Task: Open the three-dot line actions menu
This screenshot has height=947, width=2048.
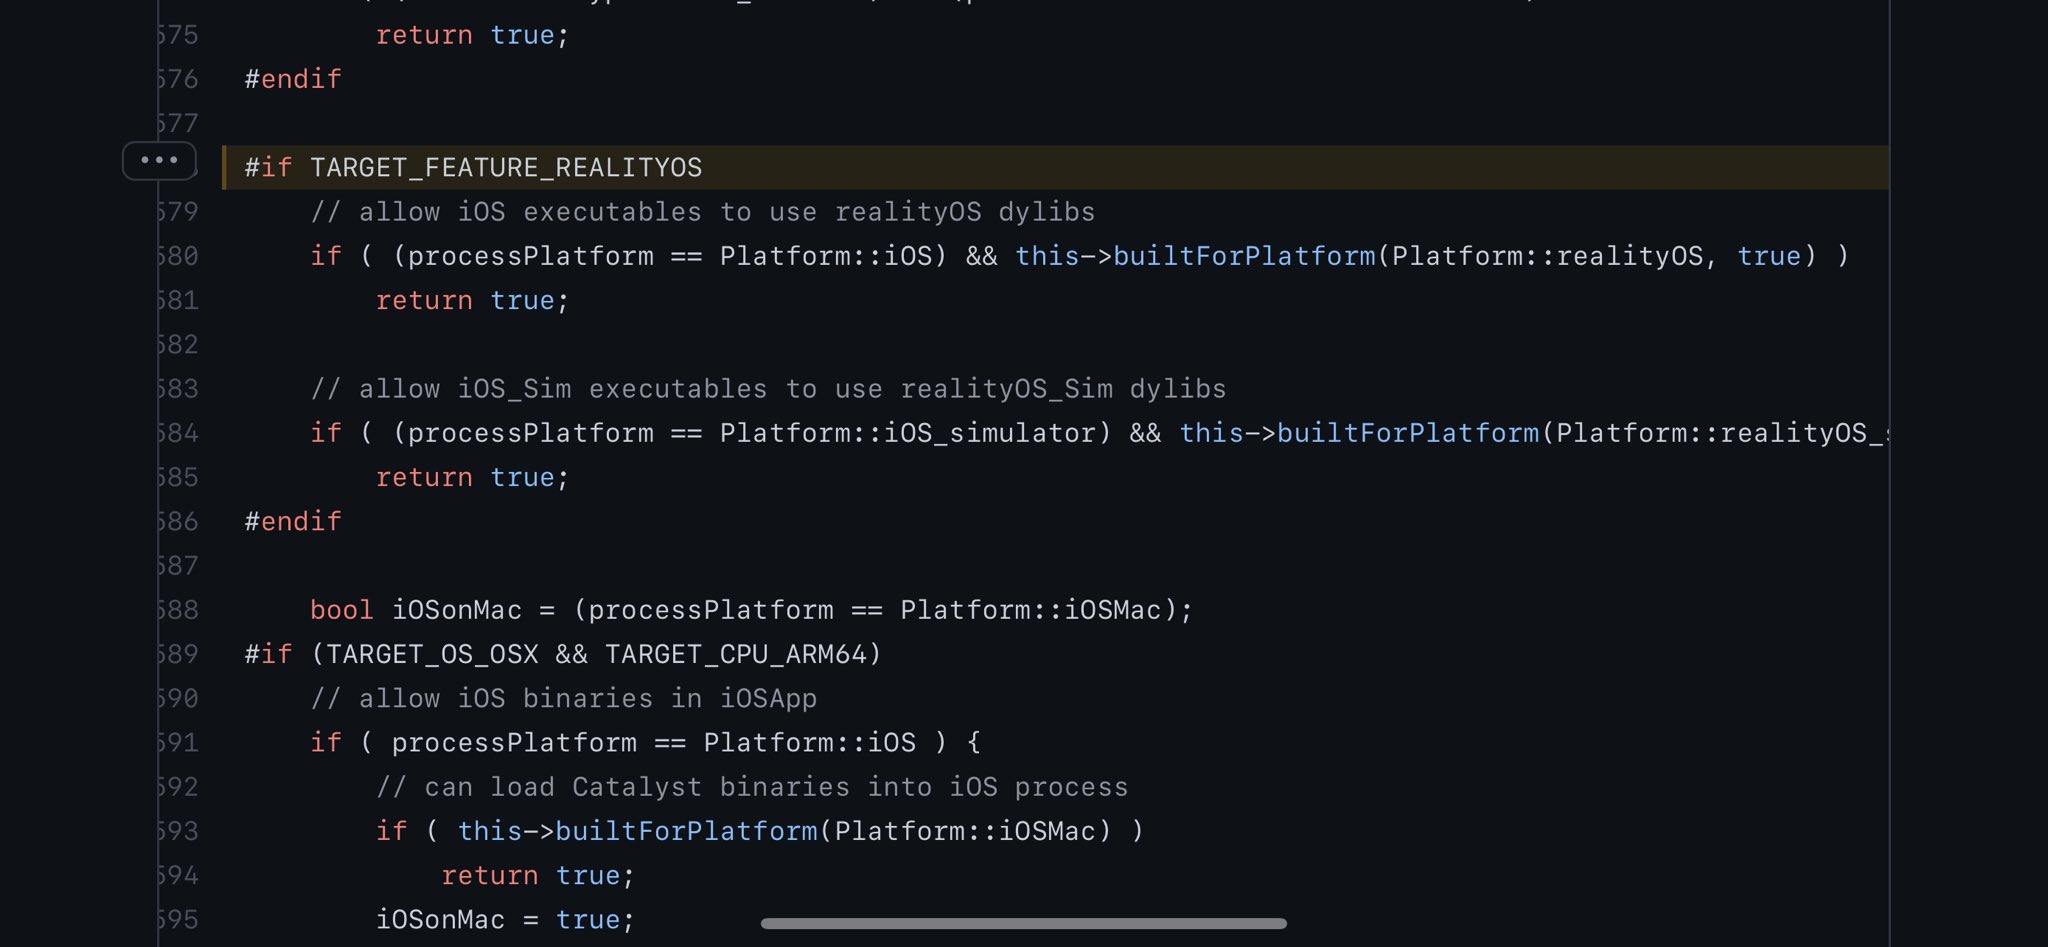Action: tap(159, 160)
